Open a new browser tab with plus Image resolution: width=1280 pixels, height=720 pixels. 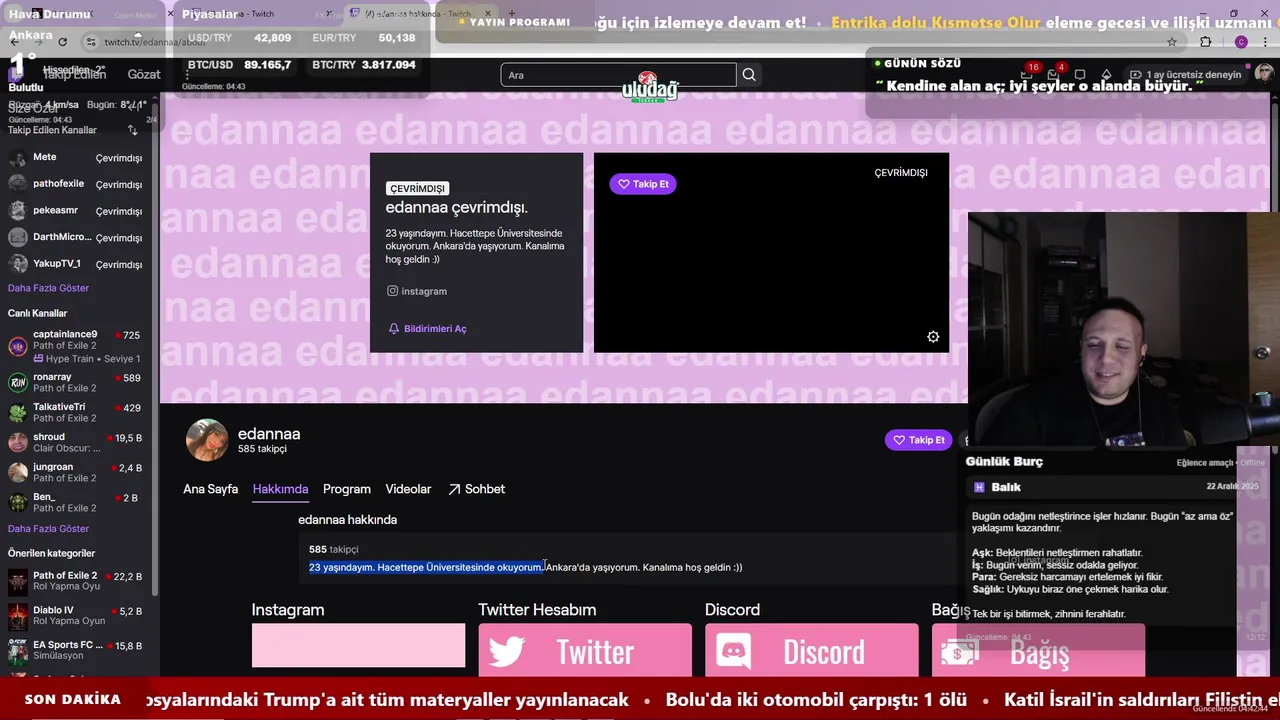(x=512, y=14)
